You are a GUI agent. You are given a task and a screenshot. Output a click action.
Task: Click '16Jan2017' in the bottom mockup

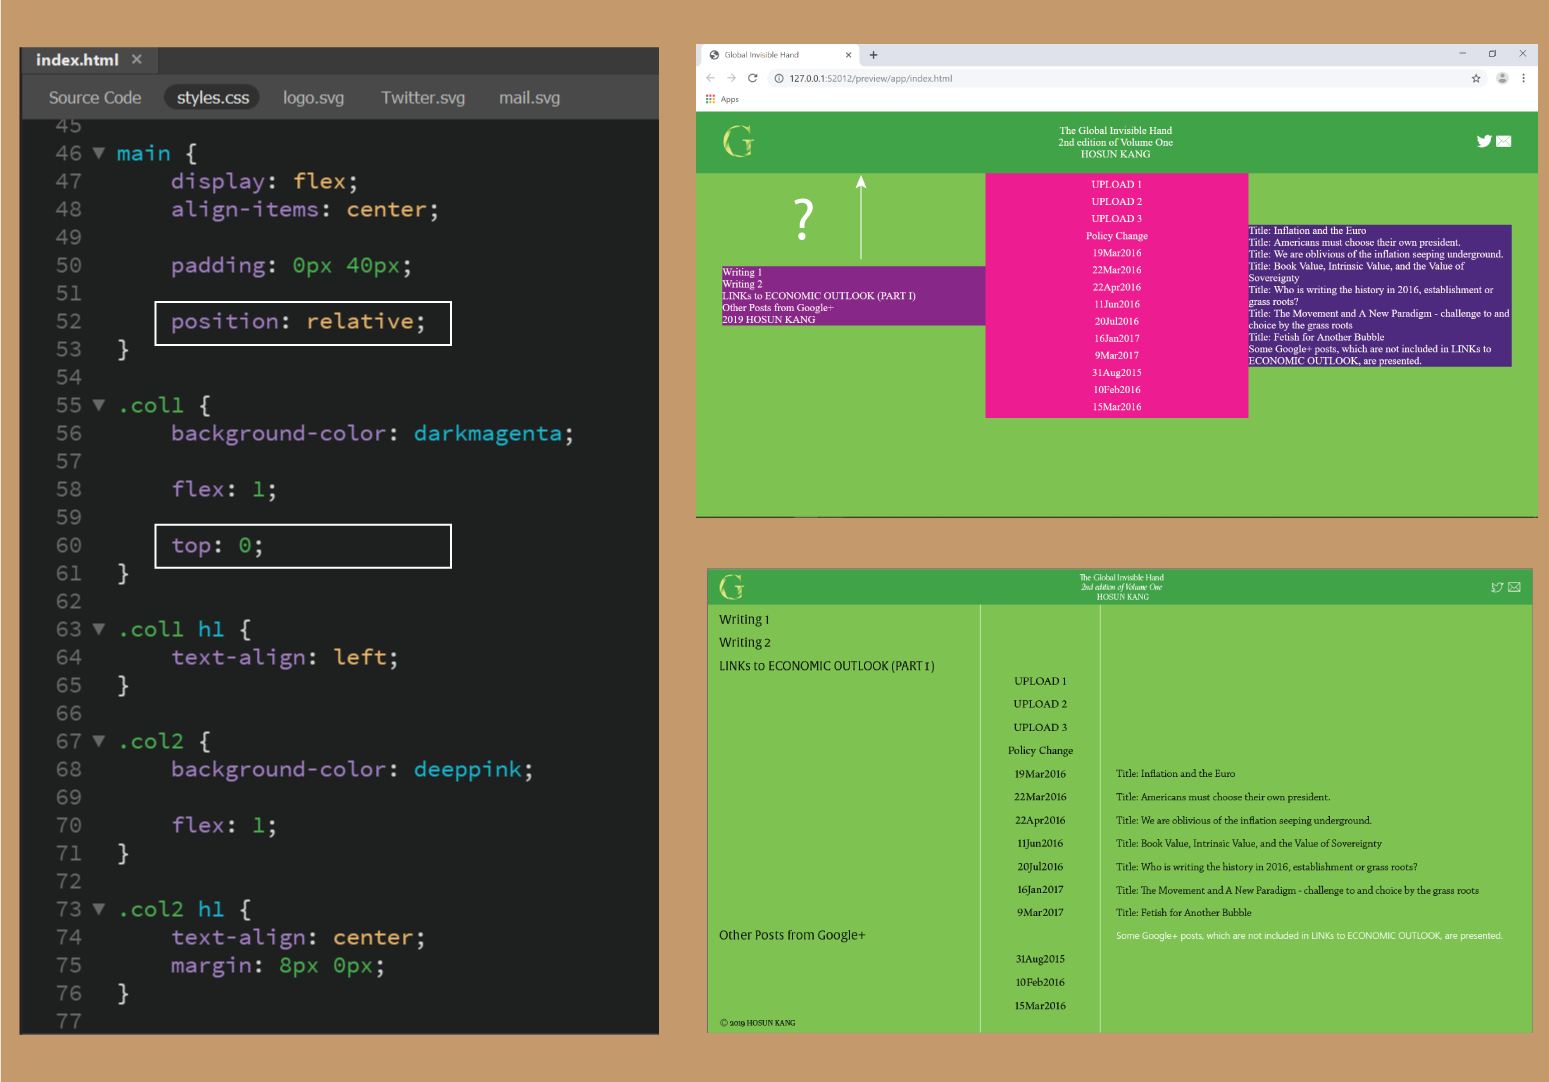coord(1040,889)
